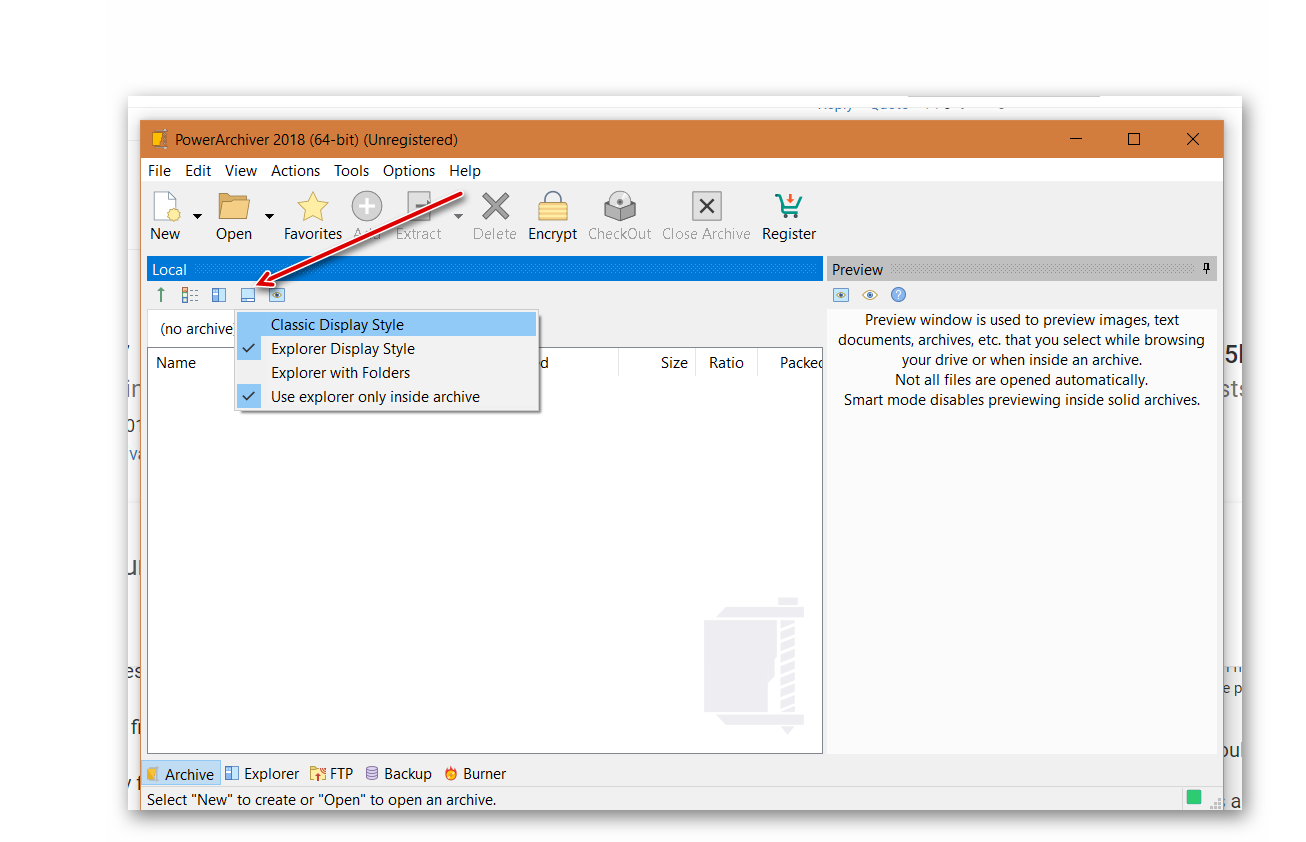Expand the Open button dropdown arrow
Viewport: 1306px width, 842px height.
(269, 216)
